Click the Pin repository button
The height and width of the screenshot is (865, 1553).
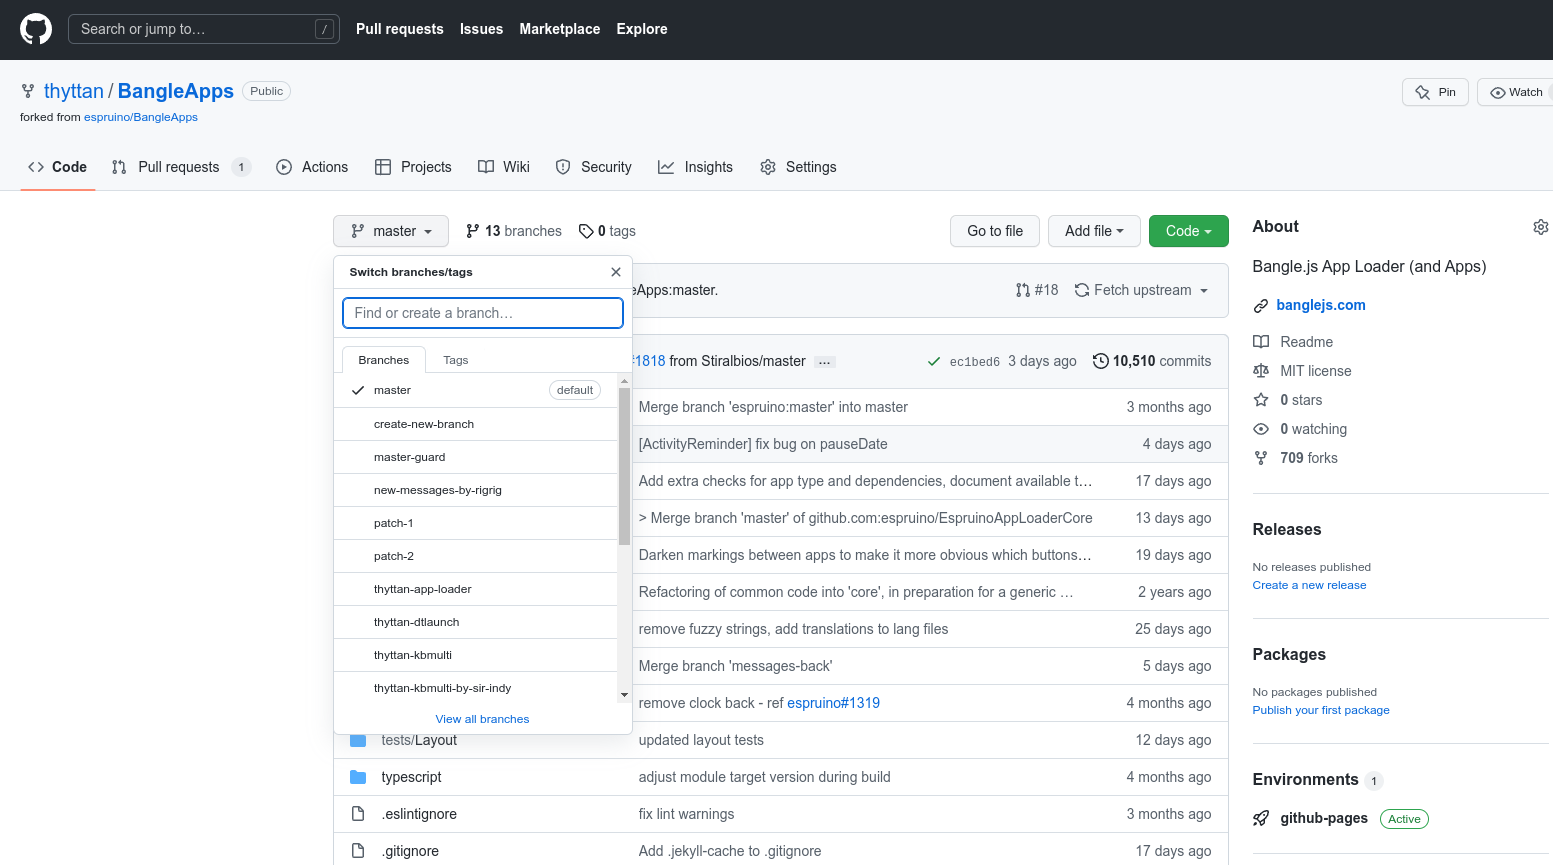pyautogui.click(x=1435, y=92)
